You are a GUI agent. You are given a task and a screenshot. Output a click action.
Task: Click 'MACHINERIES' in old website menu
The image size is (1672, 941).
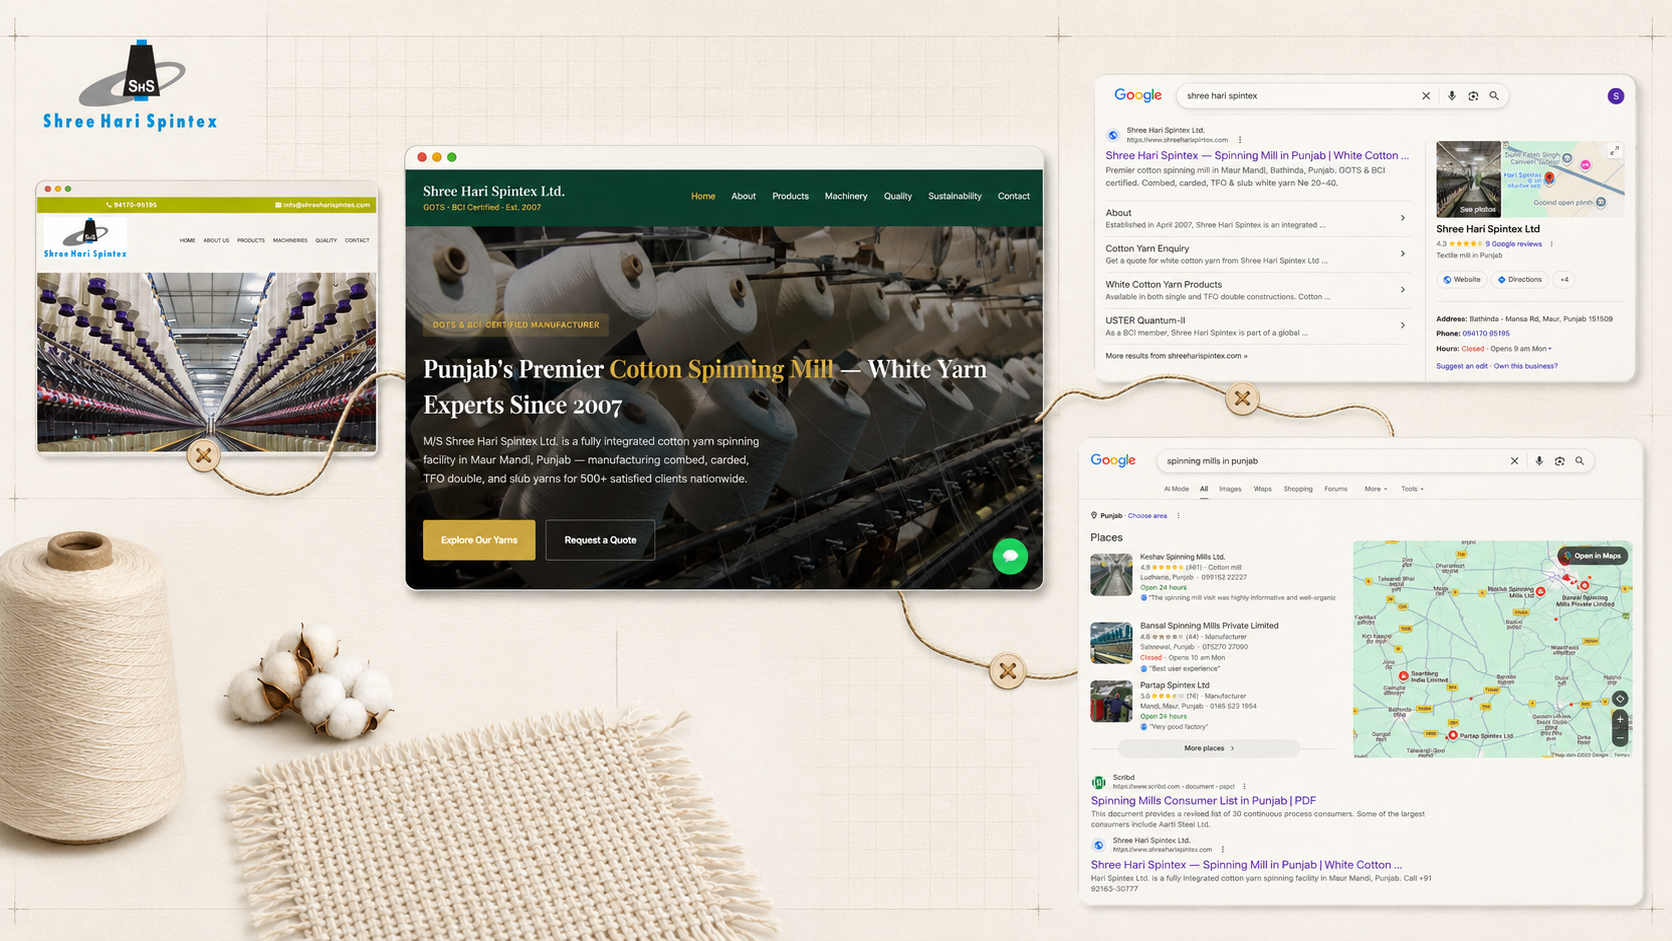290,241
